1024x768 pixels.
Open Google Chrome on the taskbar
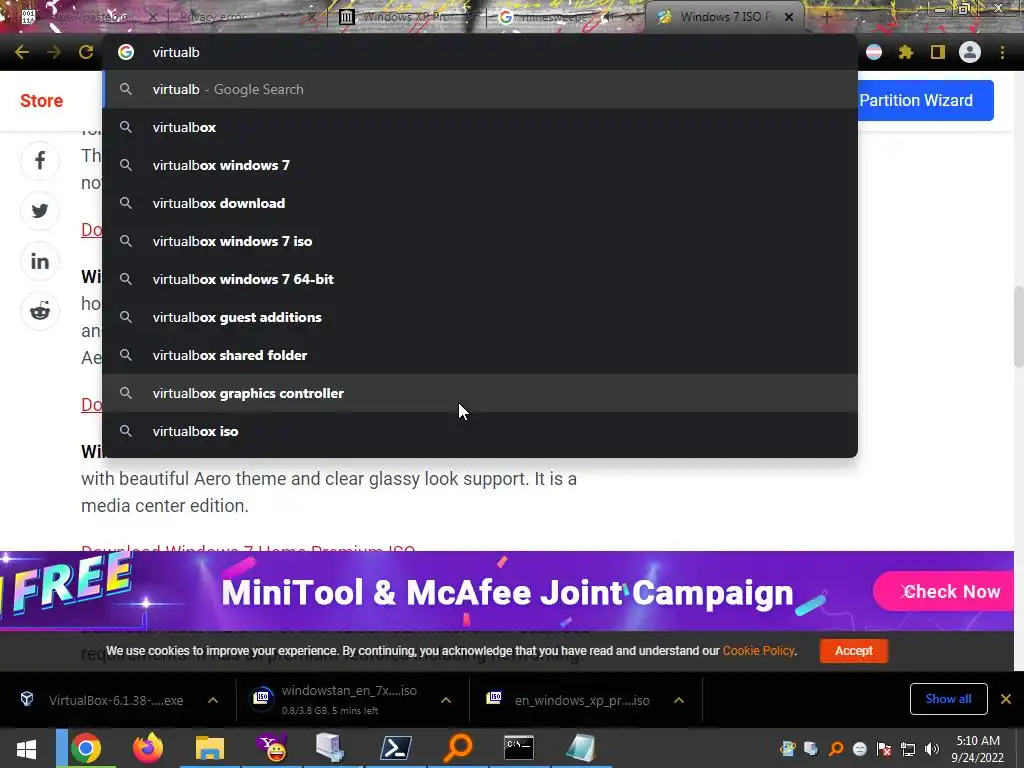tap(86, 748)
